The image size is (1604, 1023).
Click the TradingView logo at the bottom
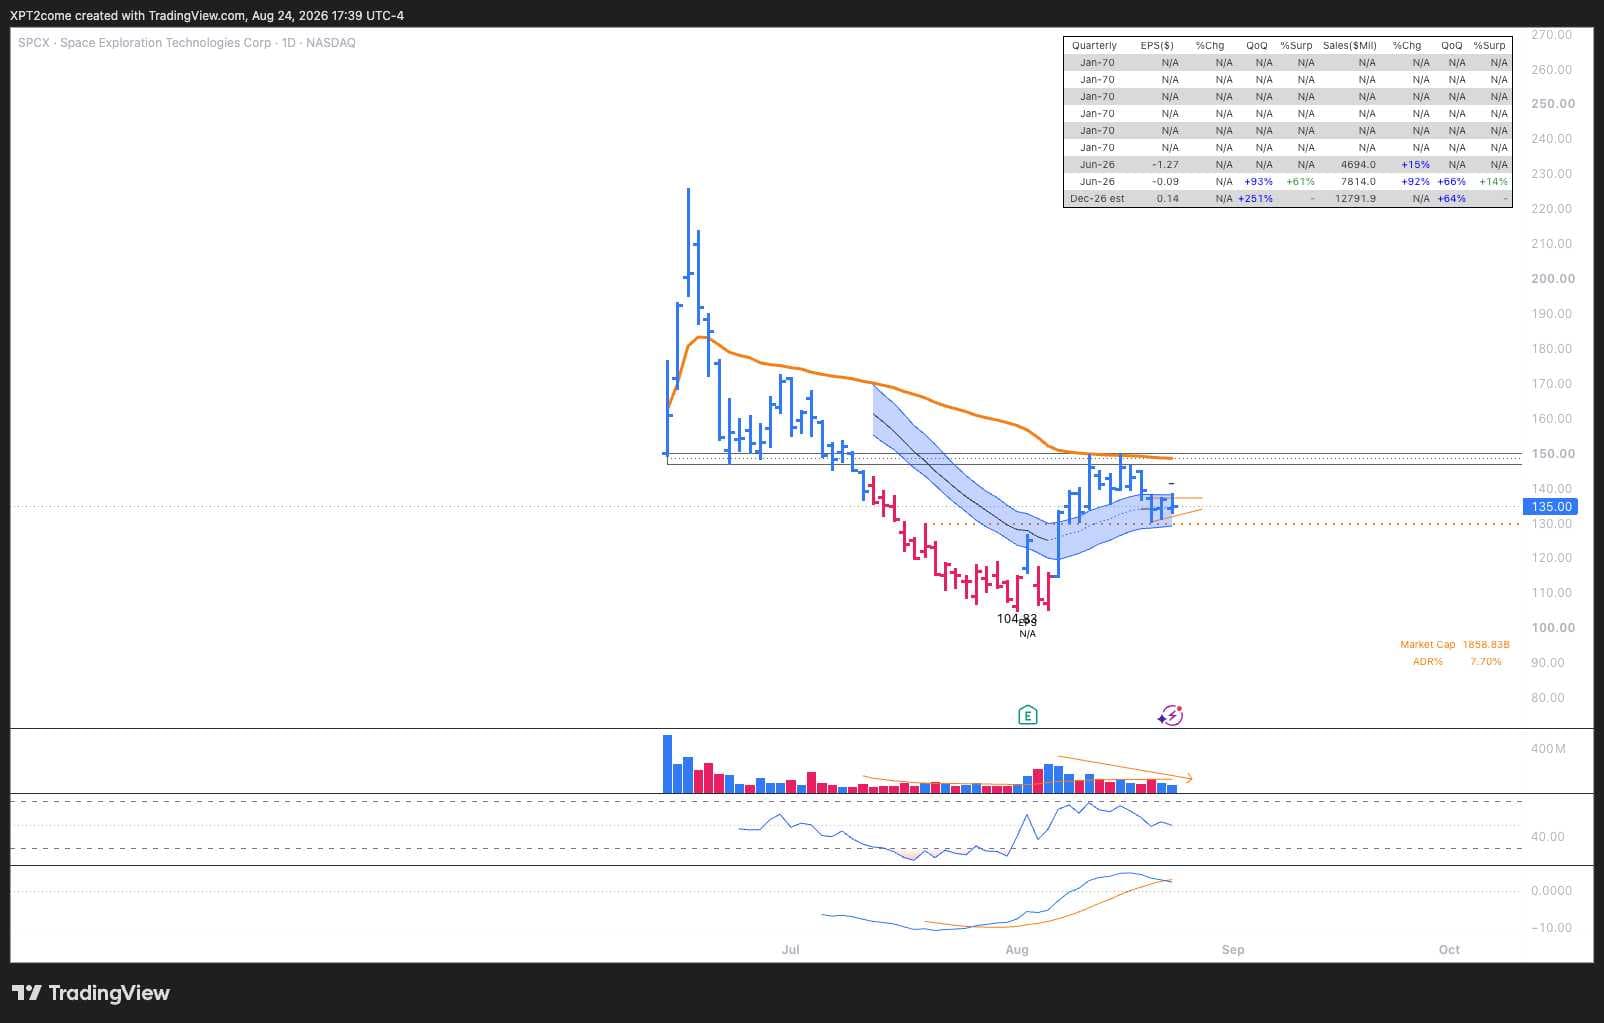click(x=91, y=993)
